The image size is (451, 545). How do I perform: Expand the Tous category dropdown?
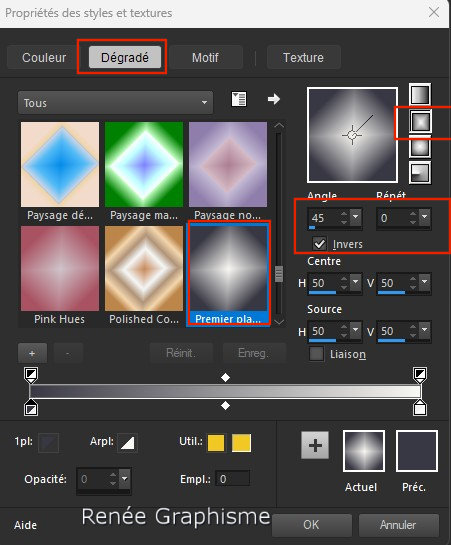[x=115, y=103]
